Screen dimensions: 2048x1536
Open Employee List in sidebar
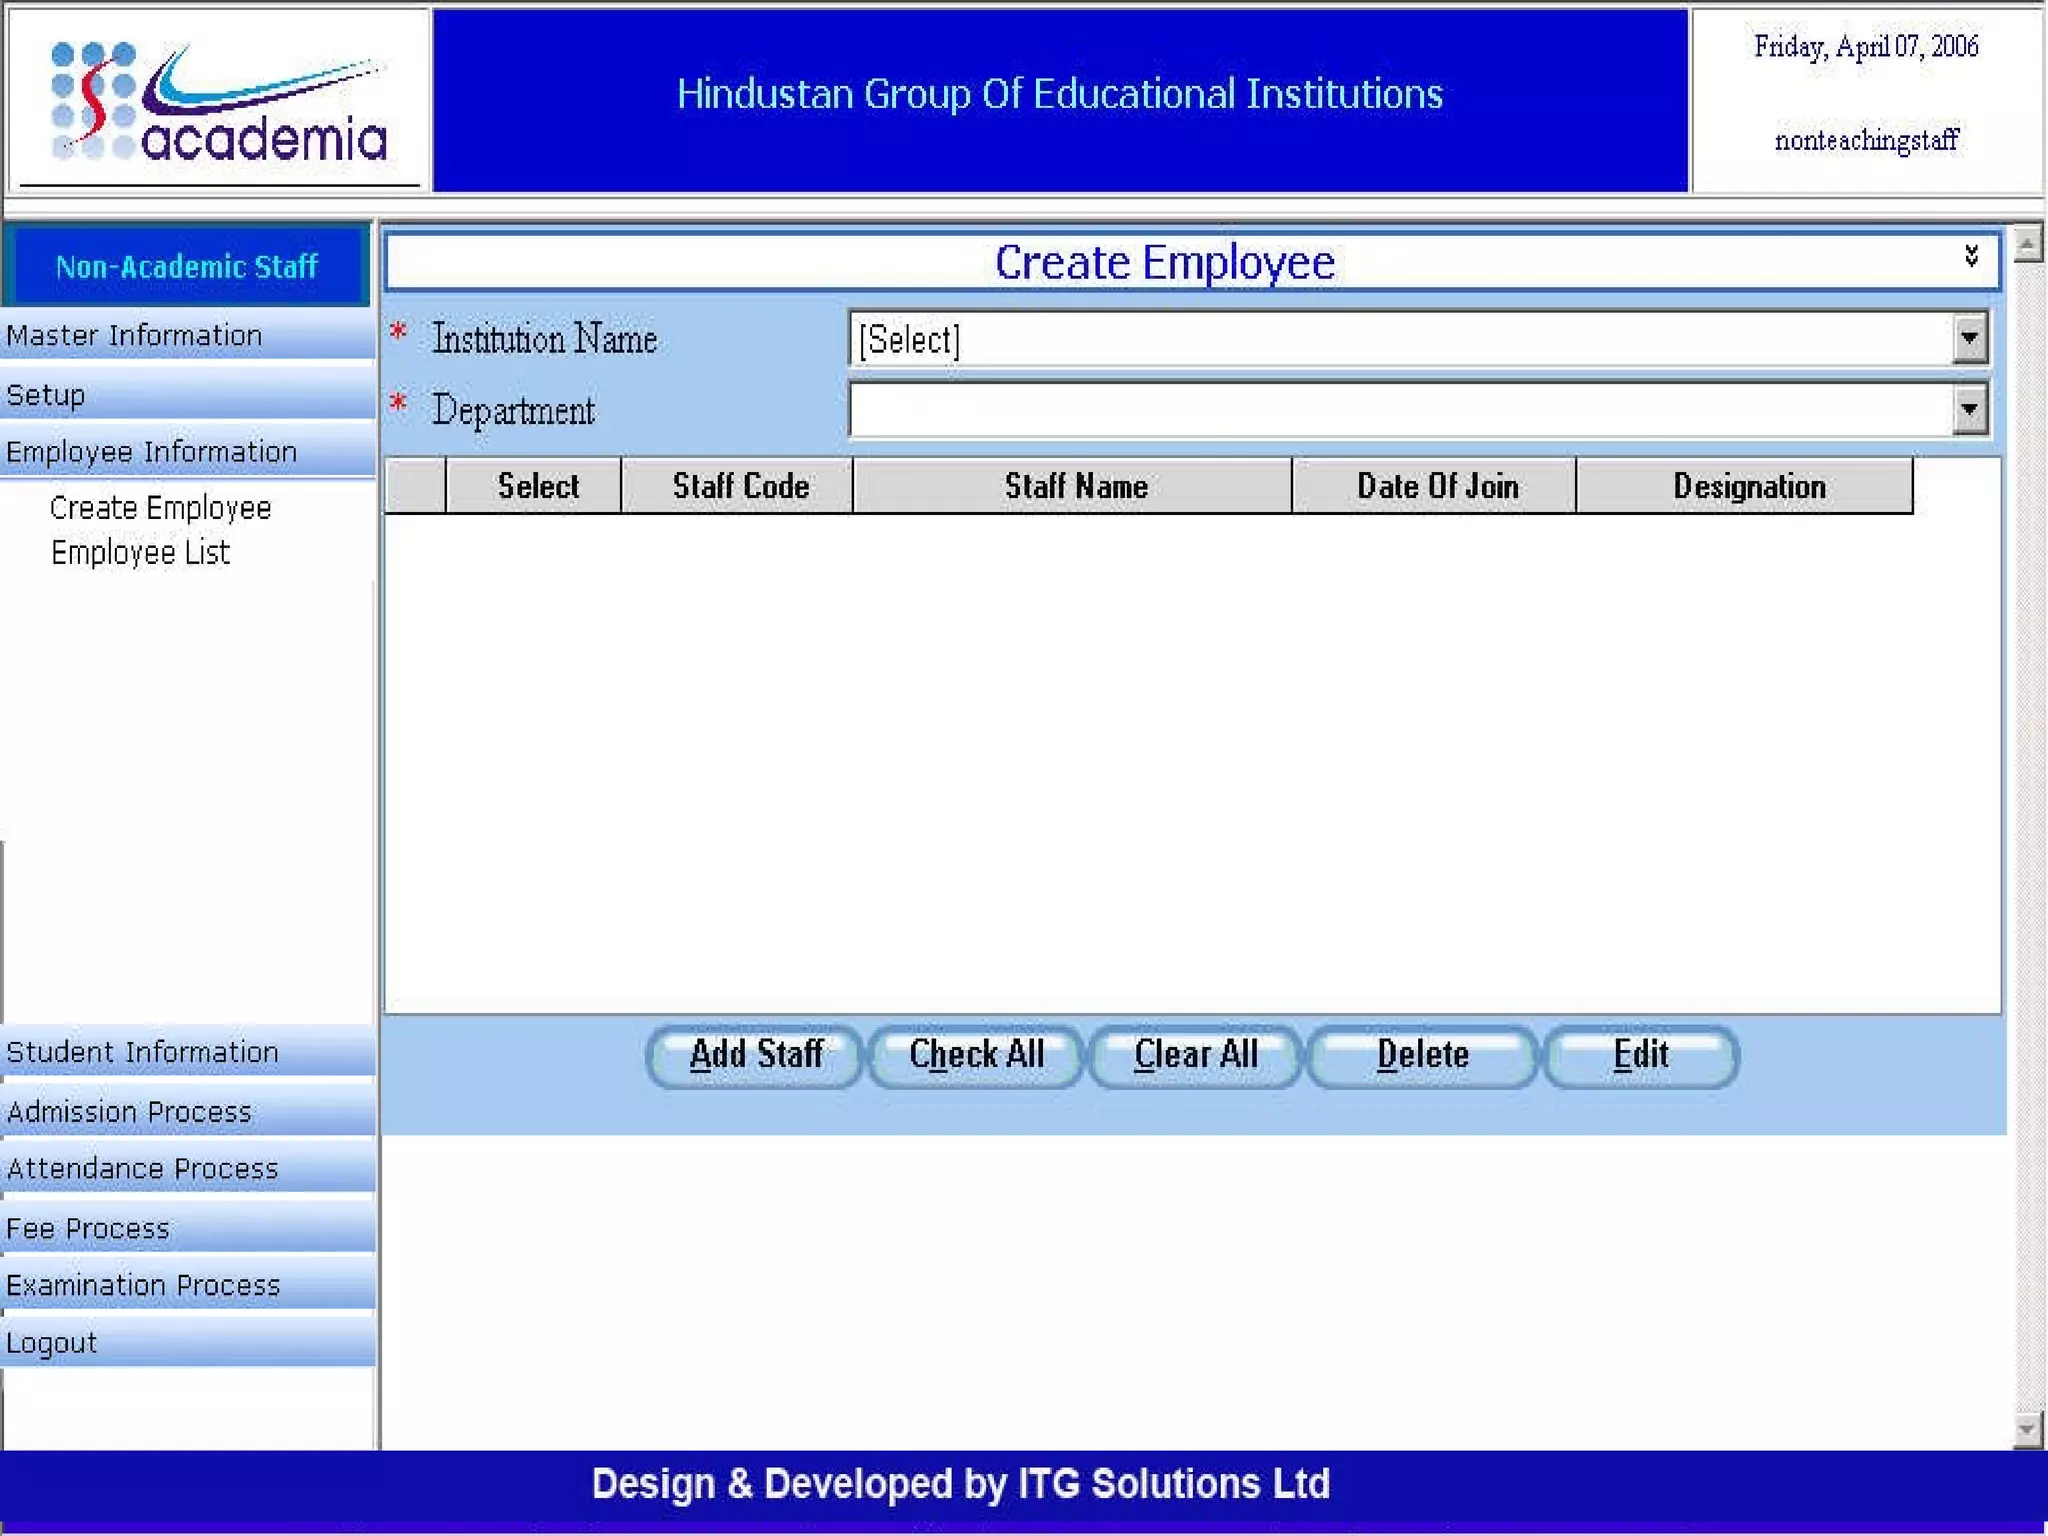[x=140, y=553]
